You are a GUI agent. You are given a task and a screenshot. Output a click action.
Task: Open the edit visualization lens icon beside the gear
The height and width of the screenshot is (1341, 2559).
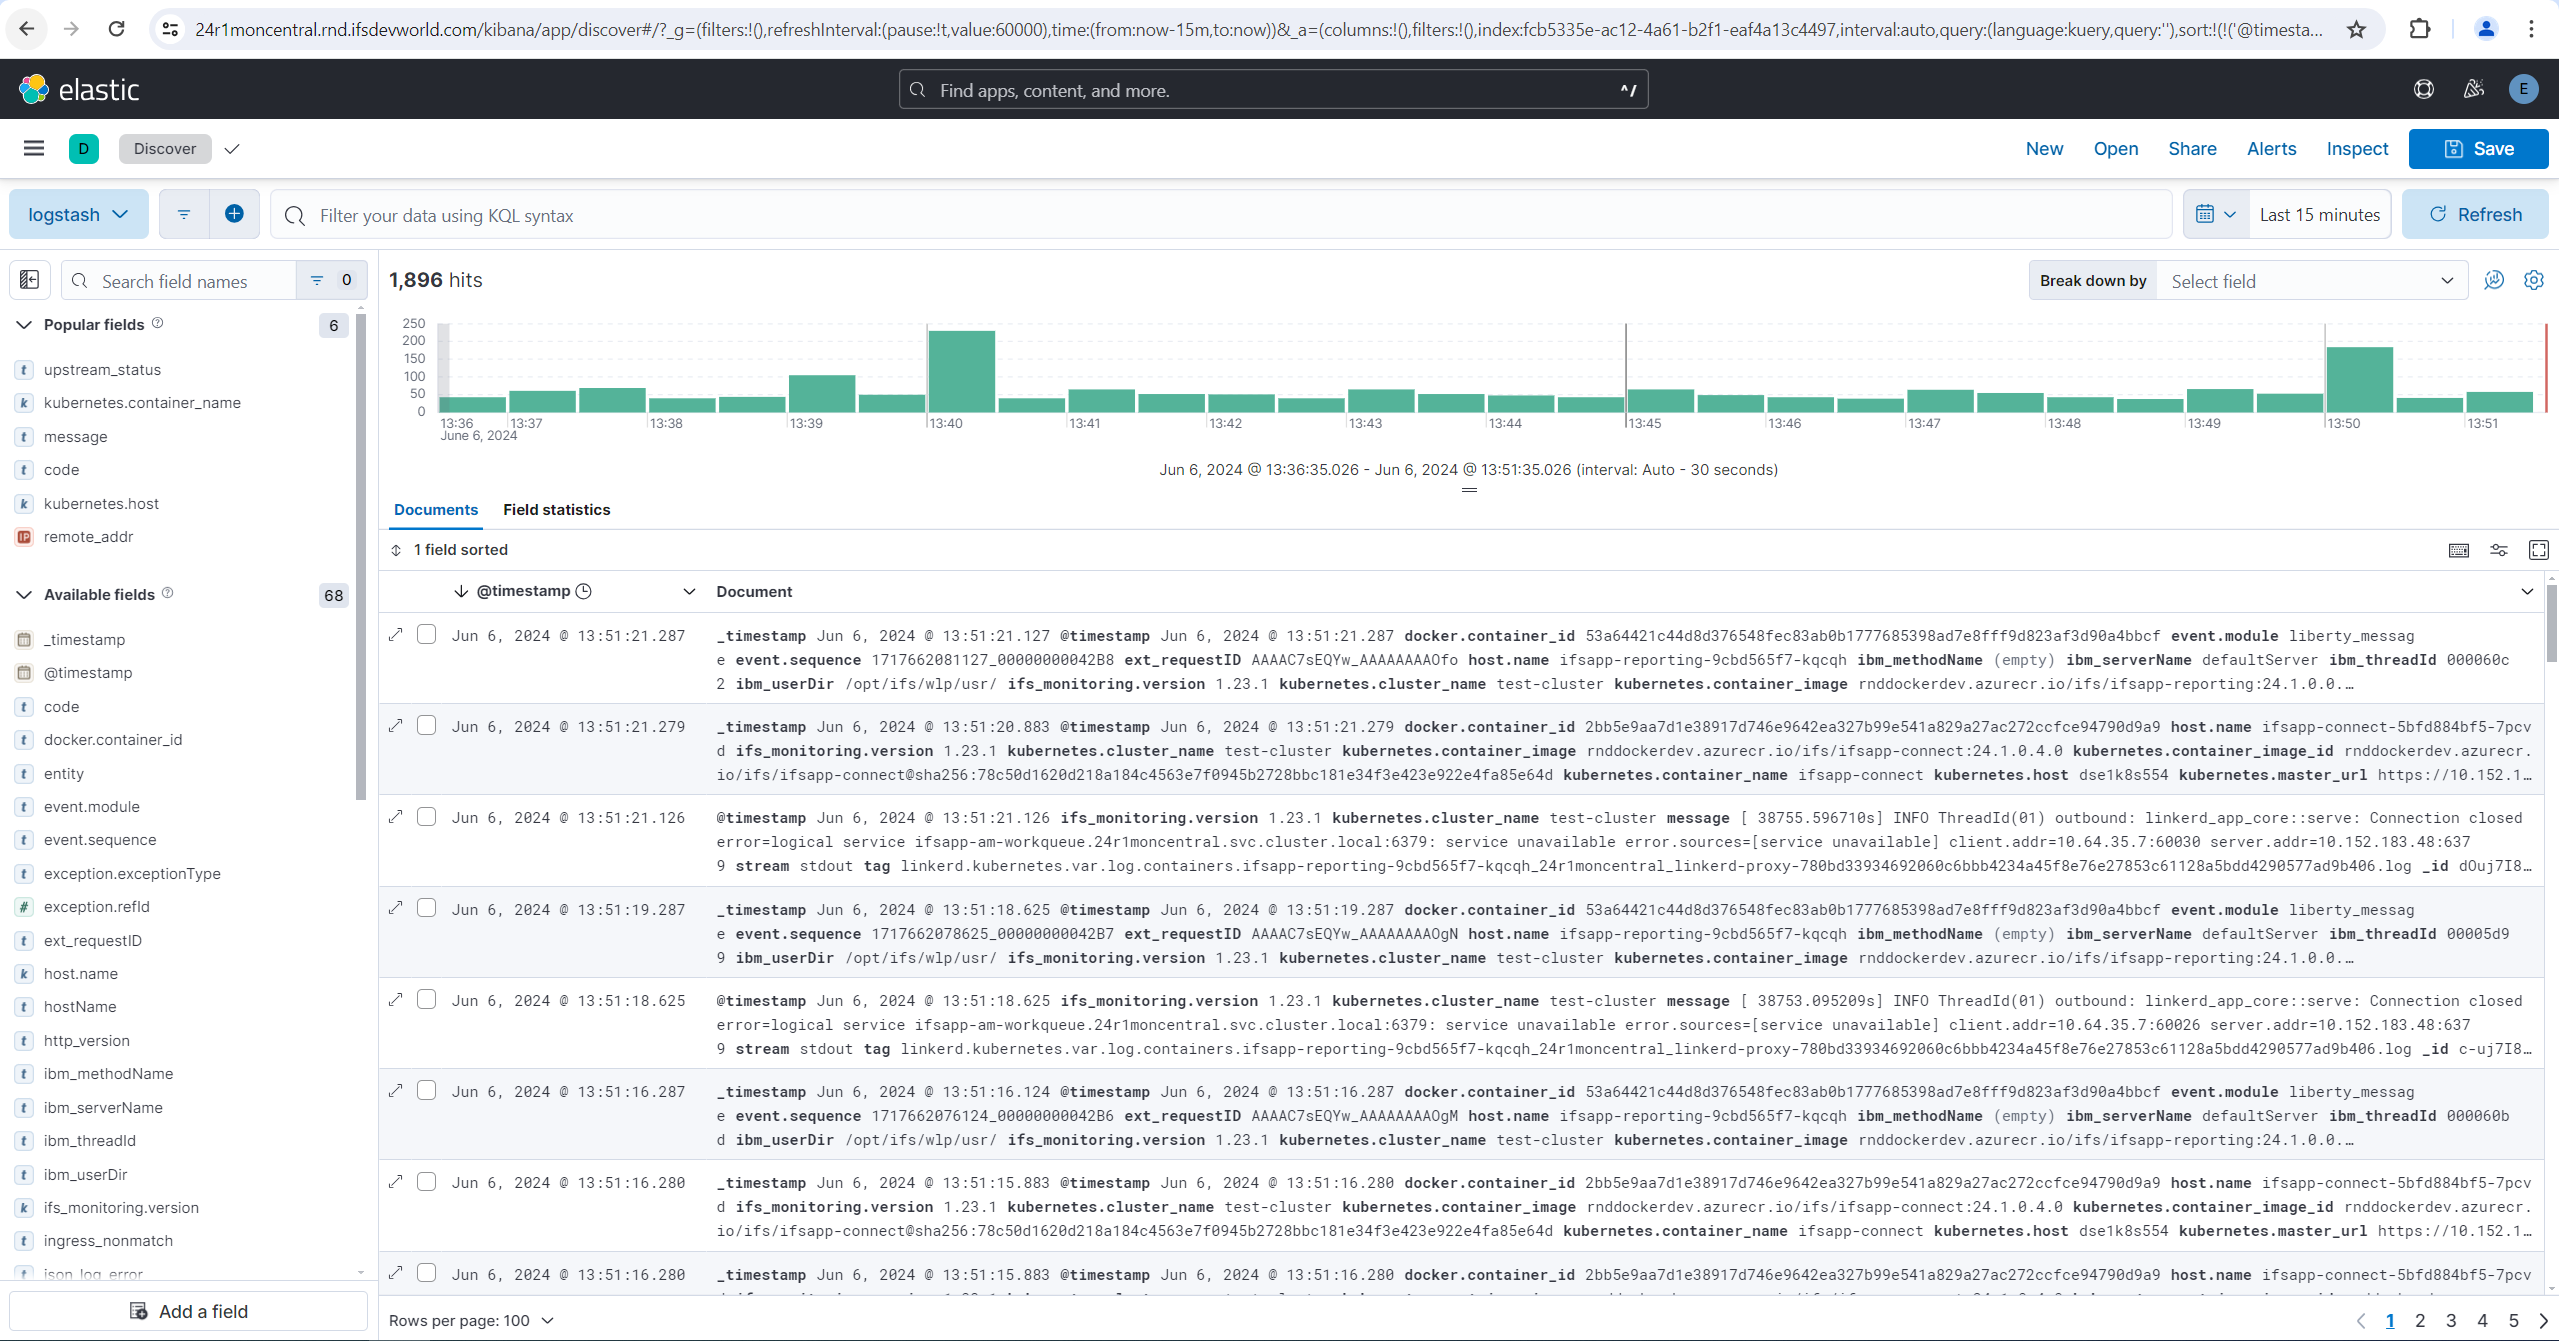[x=2492, y=280]
